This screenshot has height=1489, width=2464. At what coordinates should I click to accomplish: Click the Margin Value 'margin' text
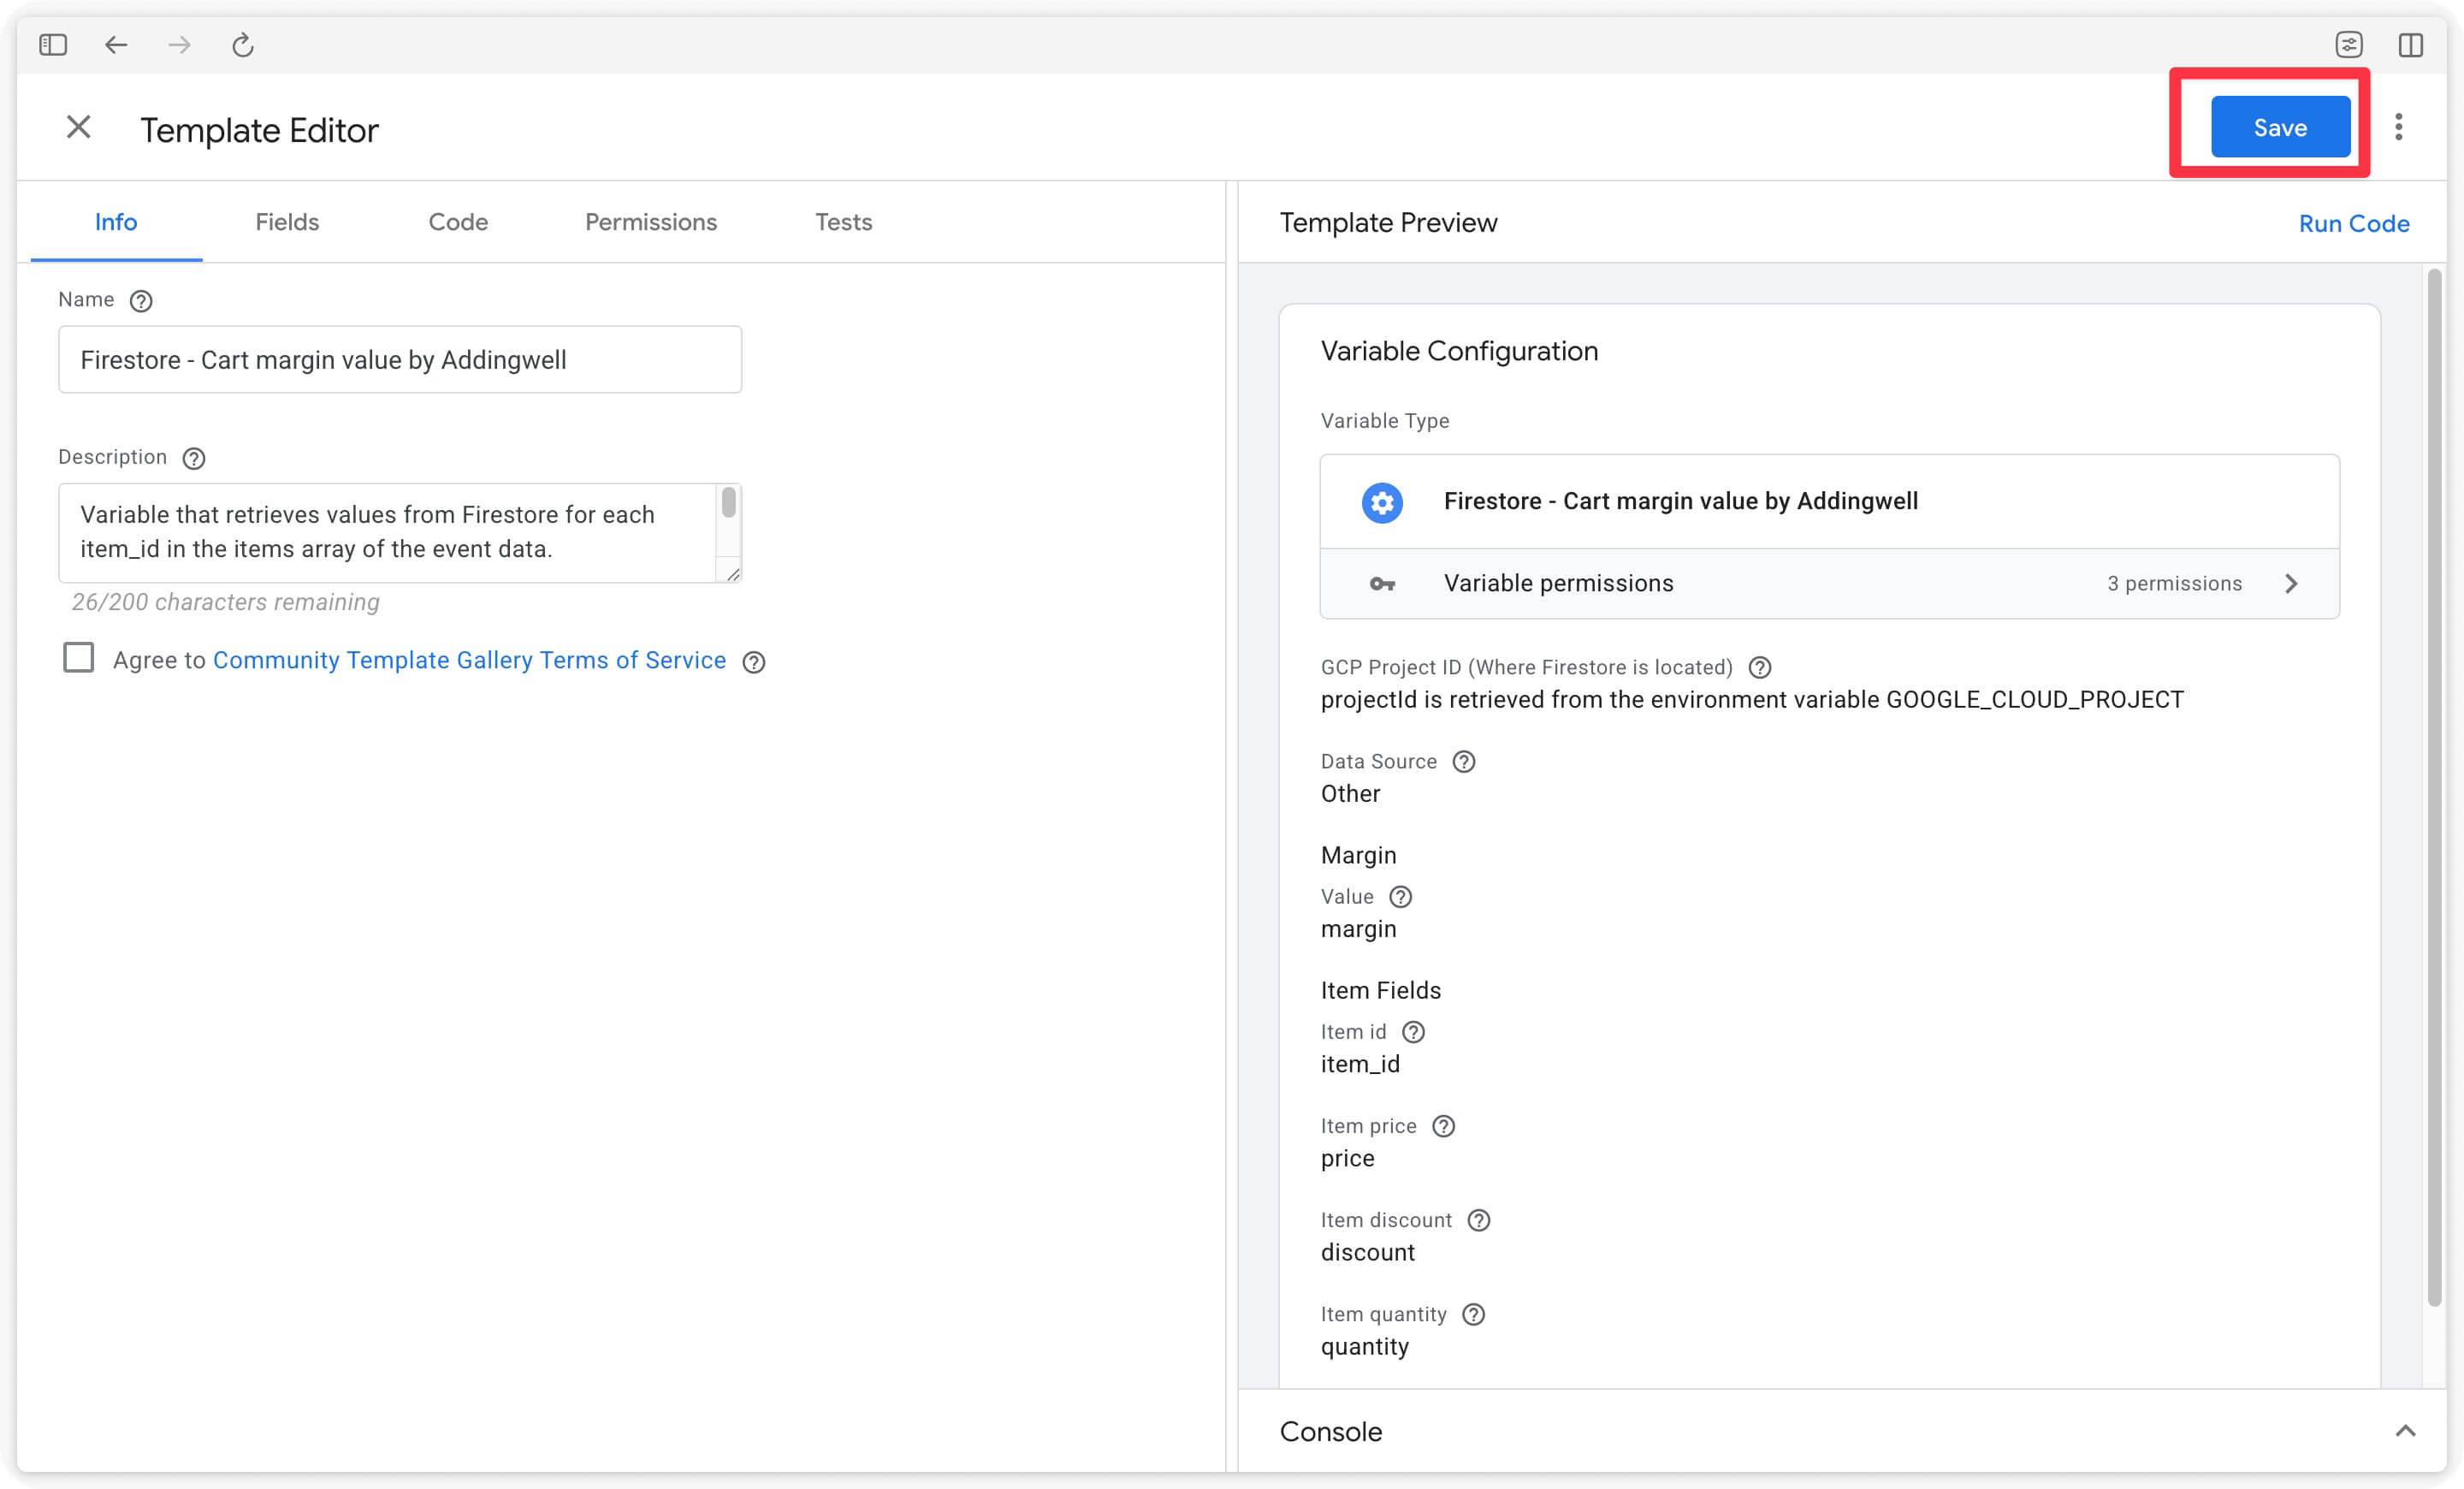pyautogui.click(x=1358, y=929)
